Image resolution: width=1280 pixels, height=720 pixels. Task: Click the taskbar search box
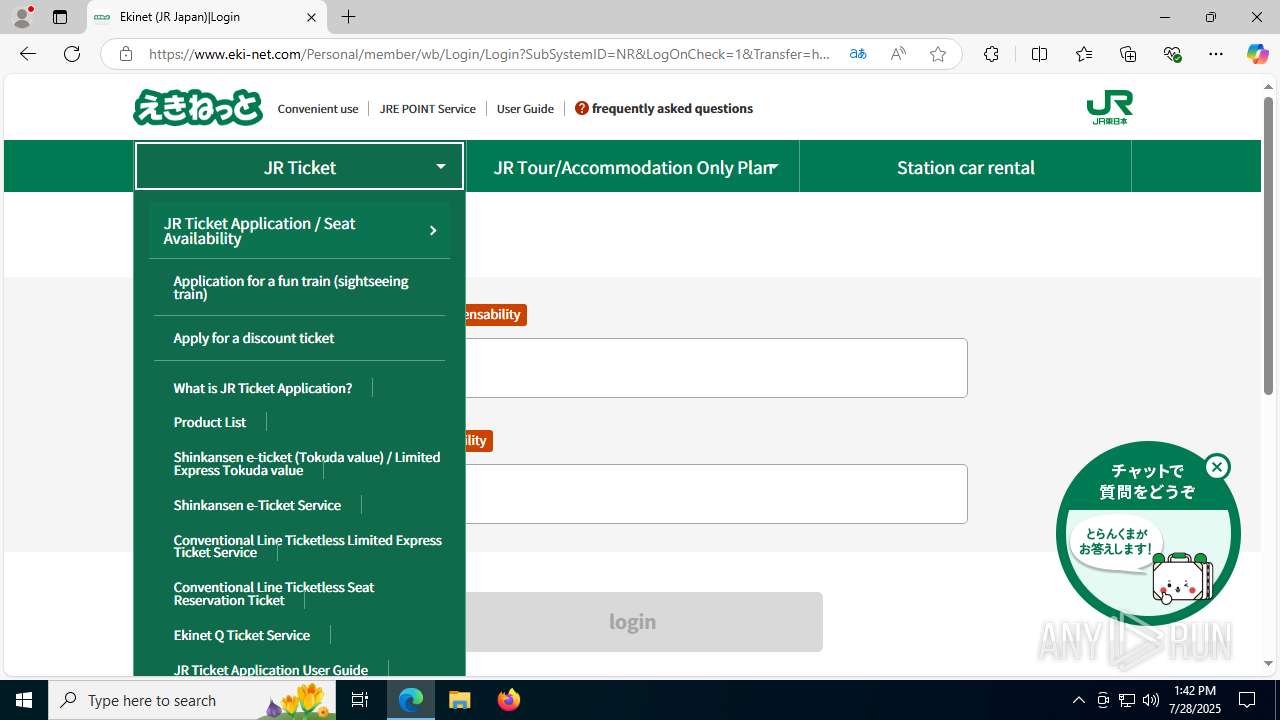click(191, 700)
